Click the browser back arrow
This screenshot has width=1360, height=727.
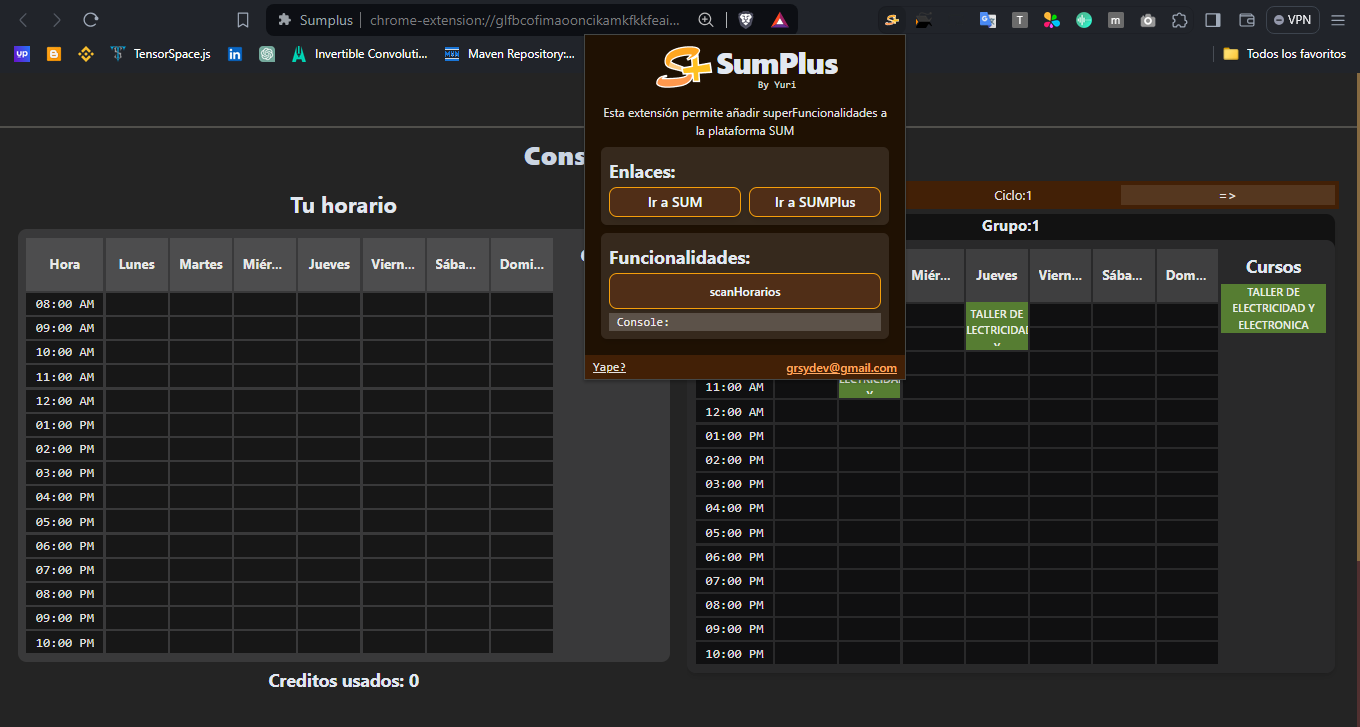point(24,20)
